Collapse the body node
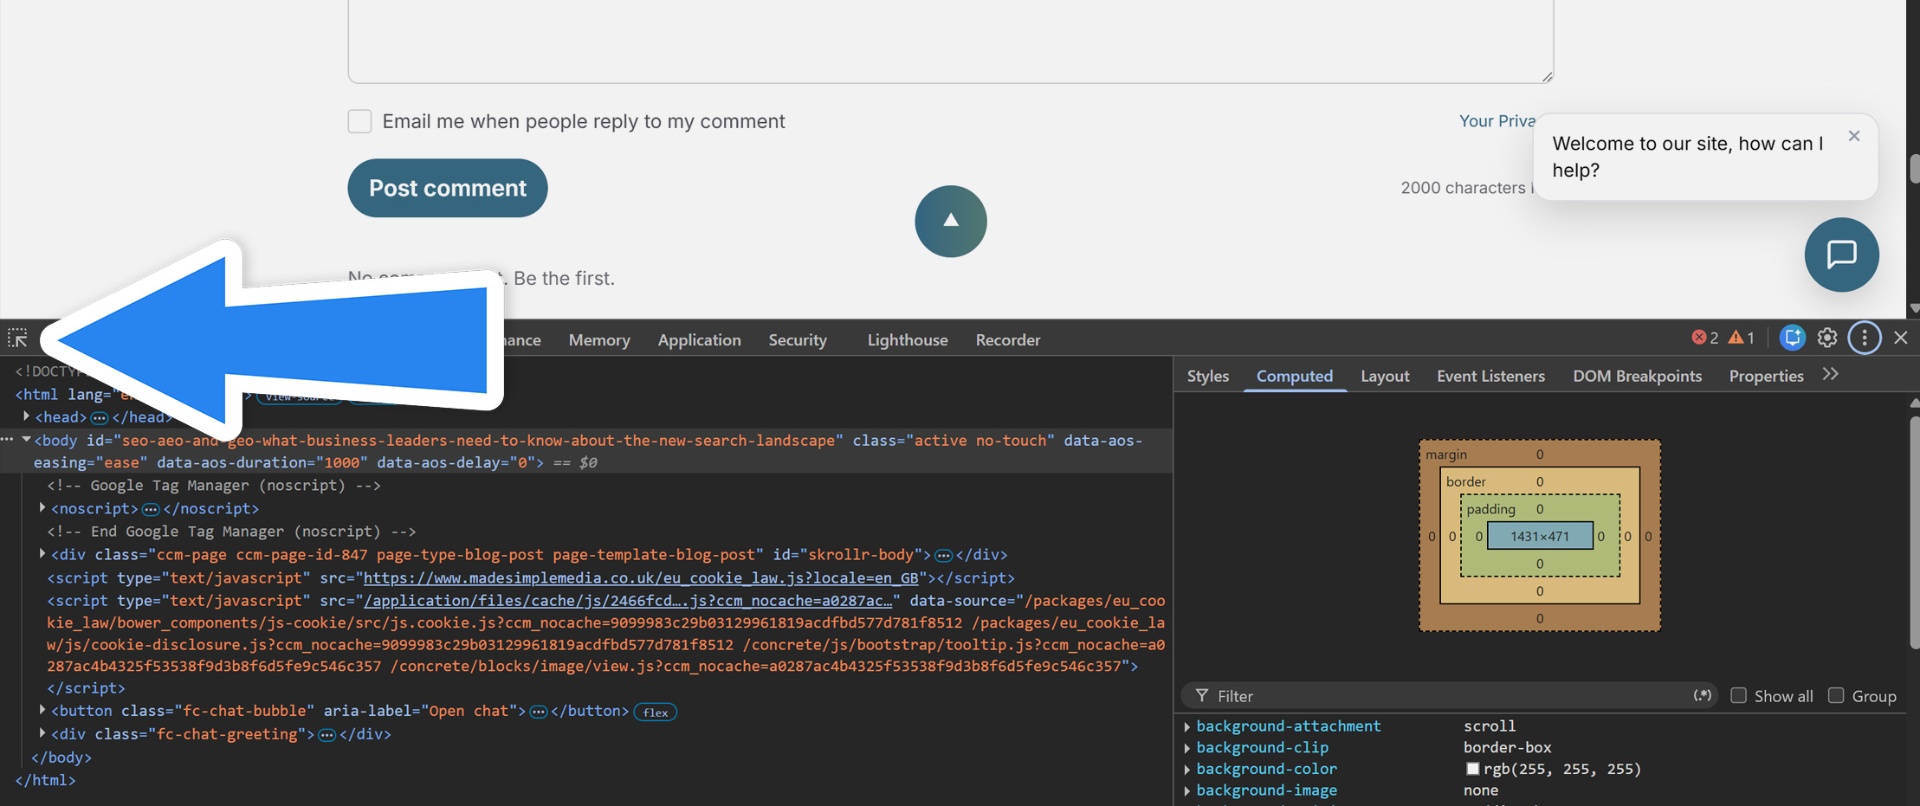The height and width of the screenshot is (806, 1920). pos(26,439)
